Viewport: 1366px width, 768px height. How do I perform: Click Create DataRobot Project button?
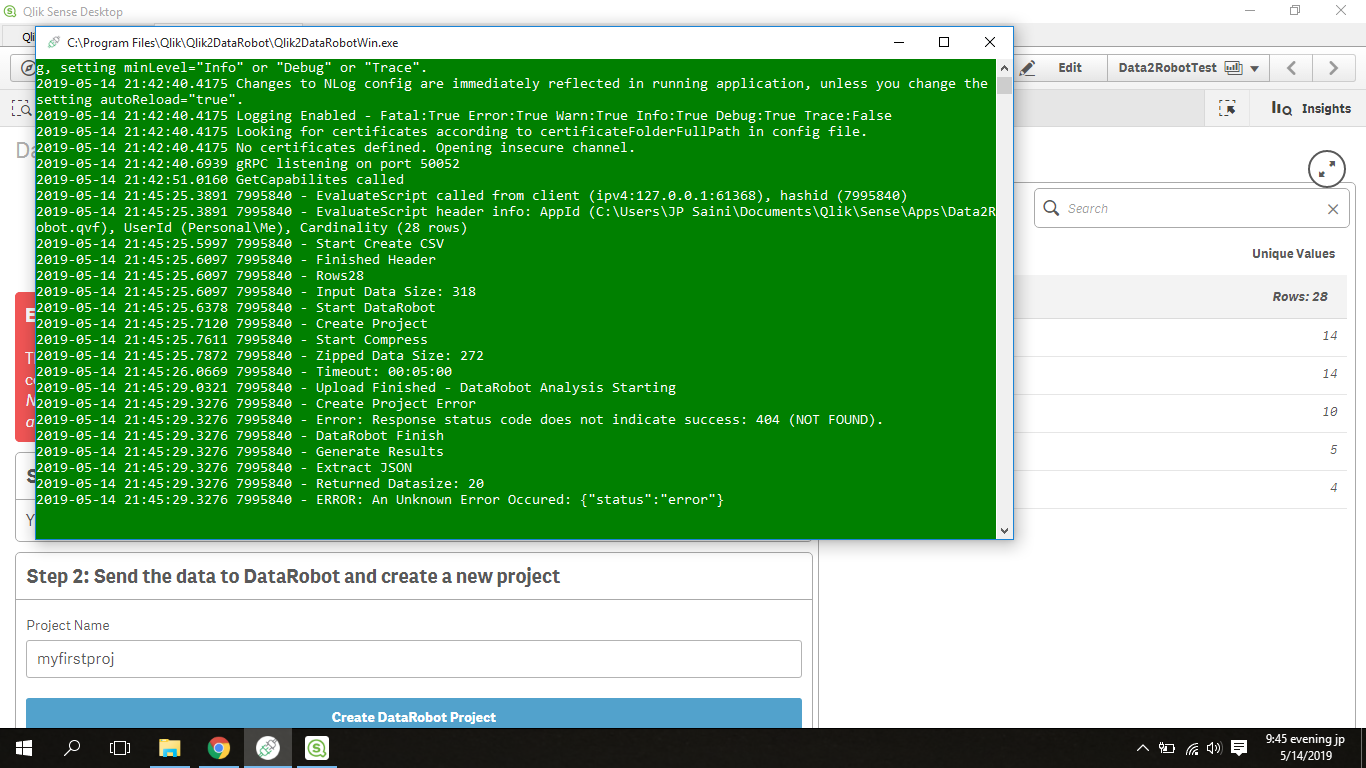(x=414, y=716)
